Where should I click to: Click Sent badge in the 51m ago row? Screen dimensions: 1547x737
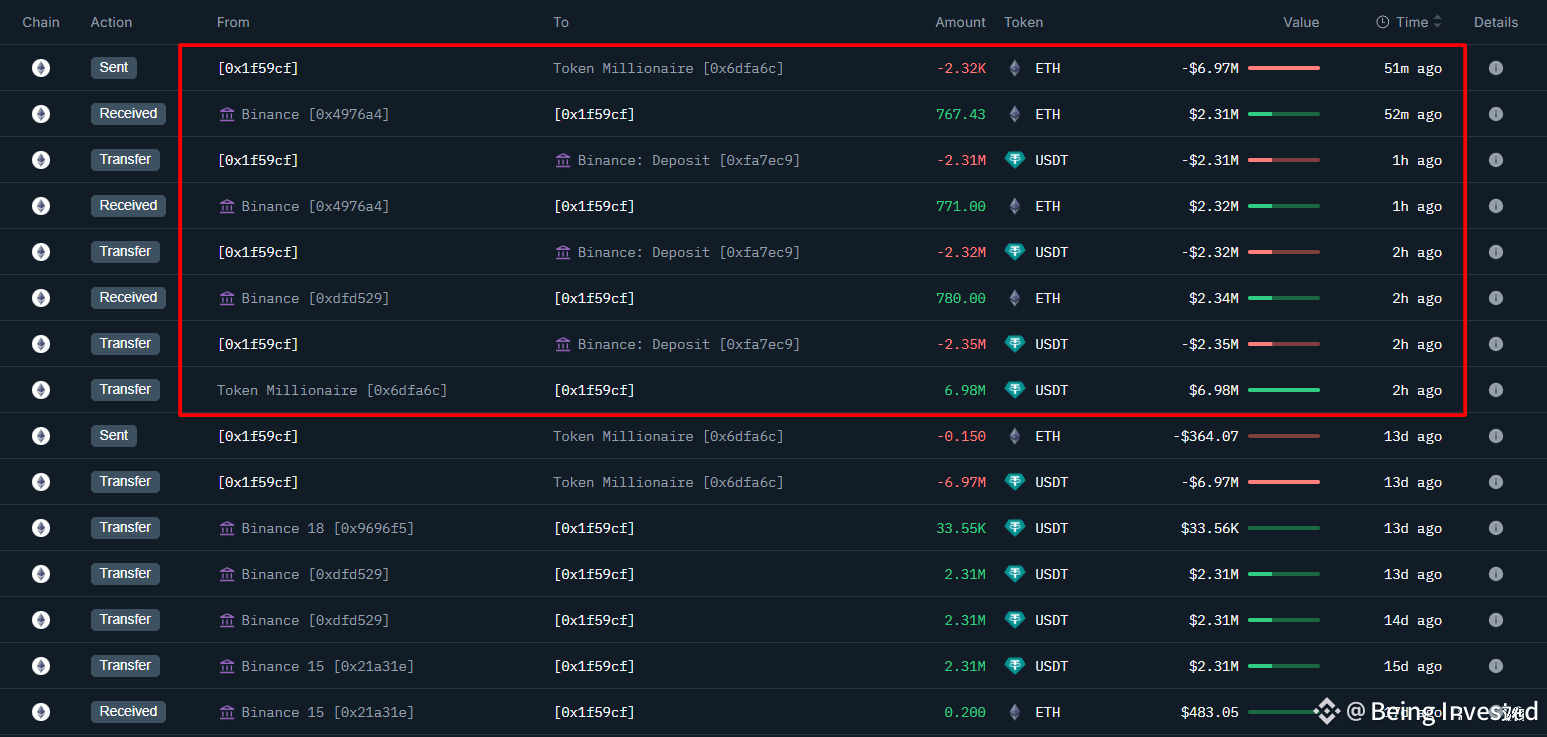coord(114,68)
